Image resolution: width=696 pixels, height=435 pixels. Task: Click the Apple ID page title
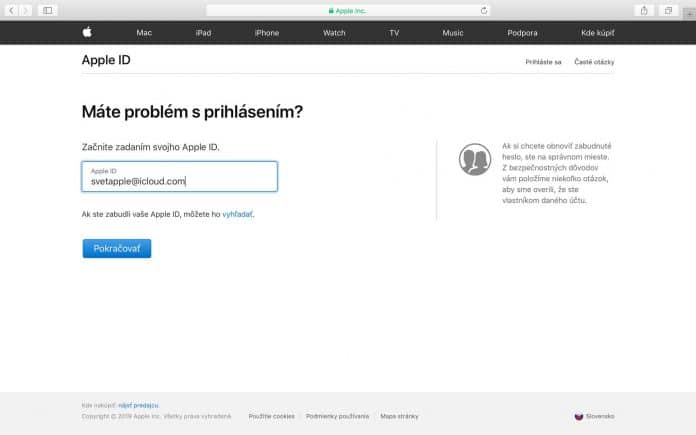tap(106, 60)
